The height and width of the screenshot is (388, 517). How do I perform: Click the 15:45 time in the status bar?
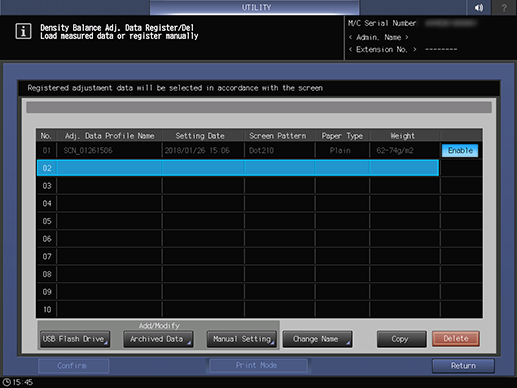click(23, 382)
